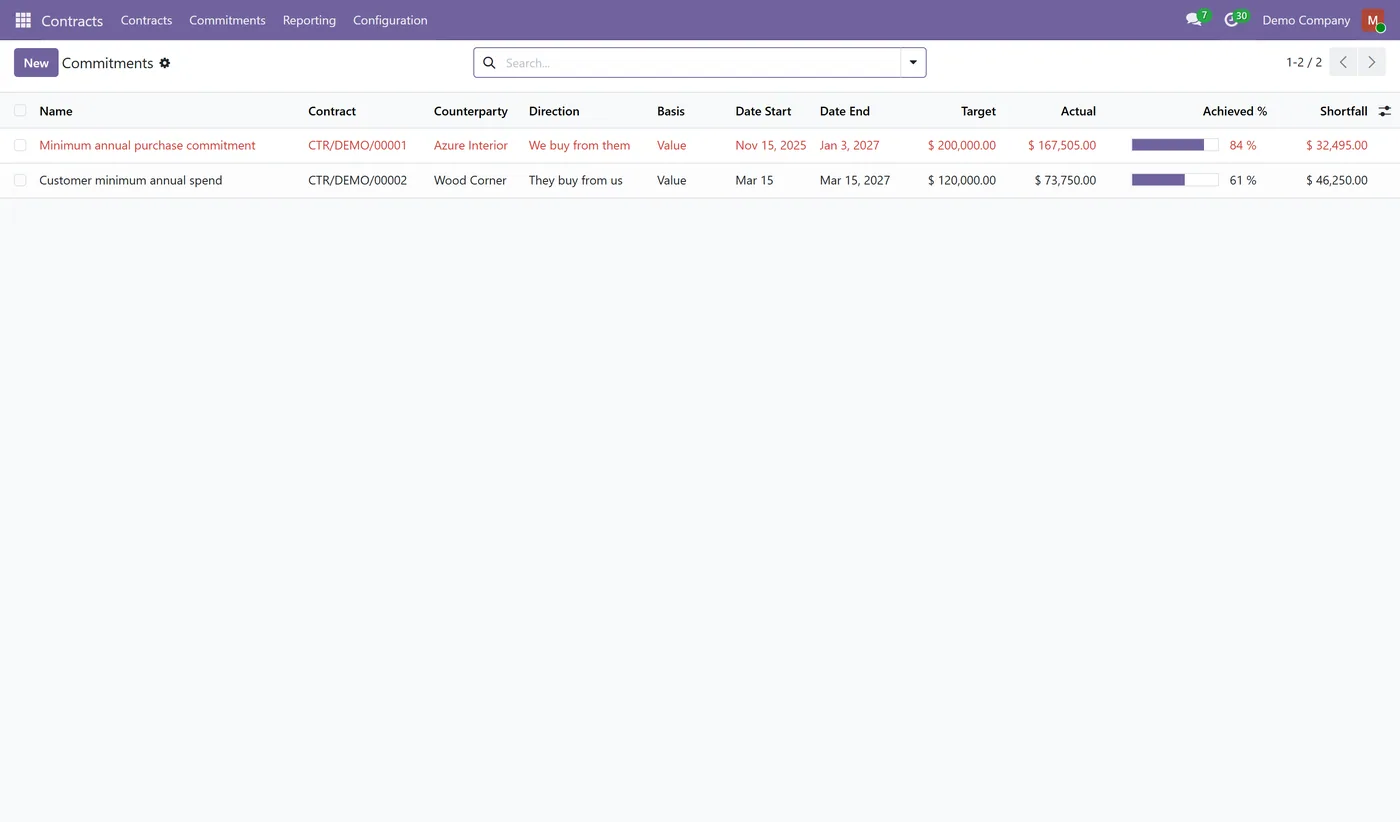1400x822 pixels.
Task: Click the Mar 15 start date cell
Action: tap(754, 180)
